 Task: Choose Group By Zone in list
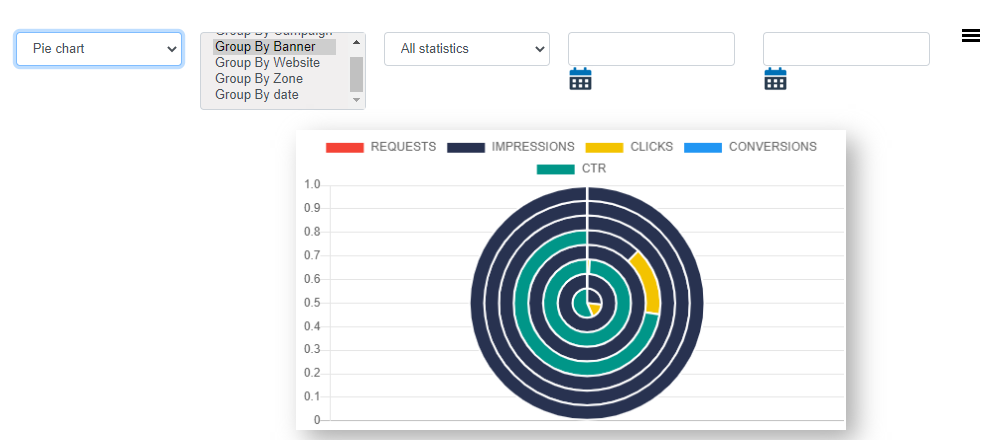(259, 79)
